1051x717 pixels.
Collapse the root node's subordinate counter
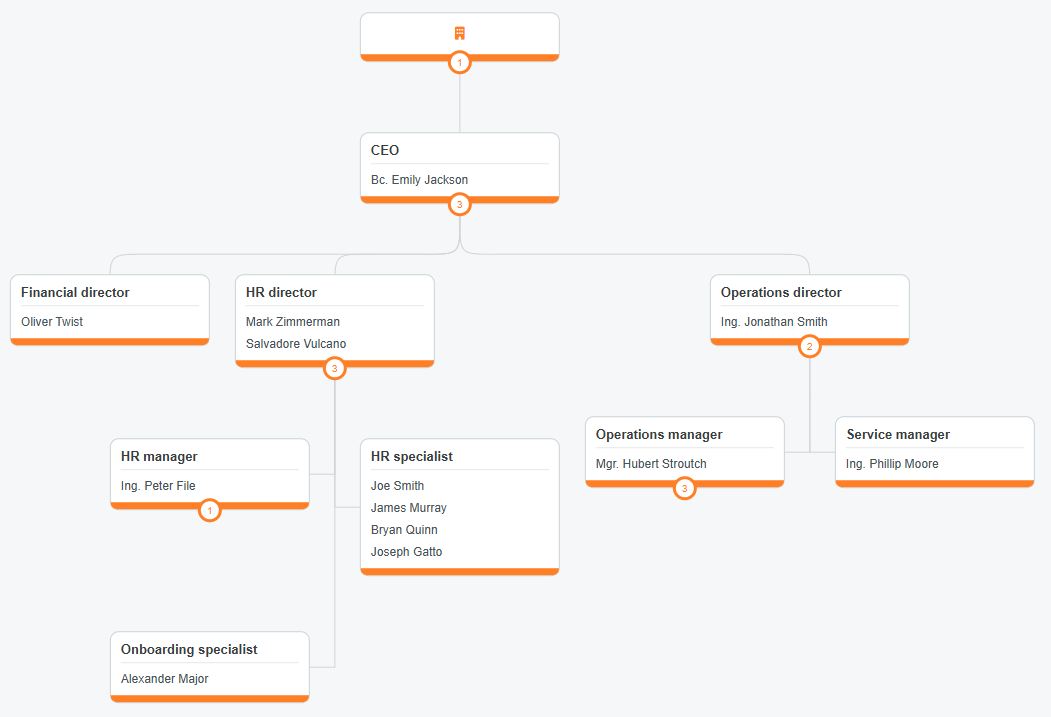[460, 62]
